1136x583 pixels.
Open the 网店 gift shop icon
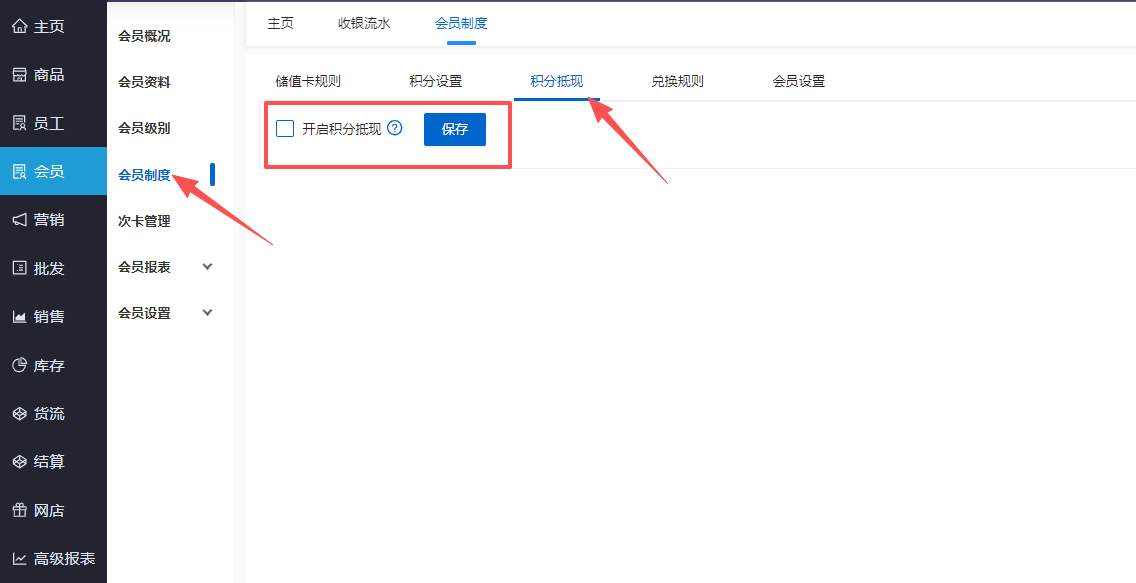[19, 511]
